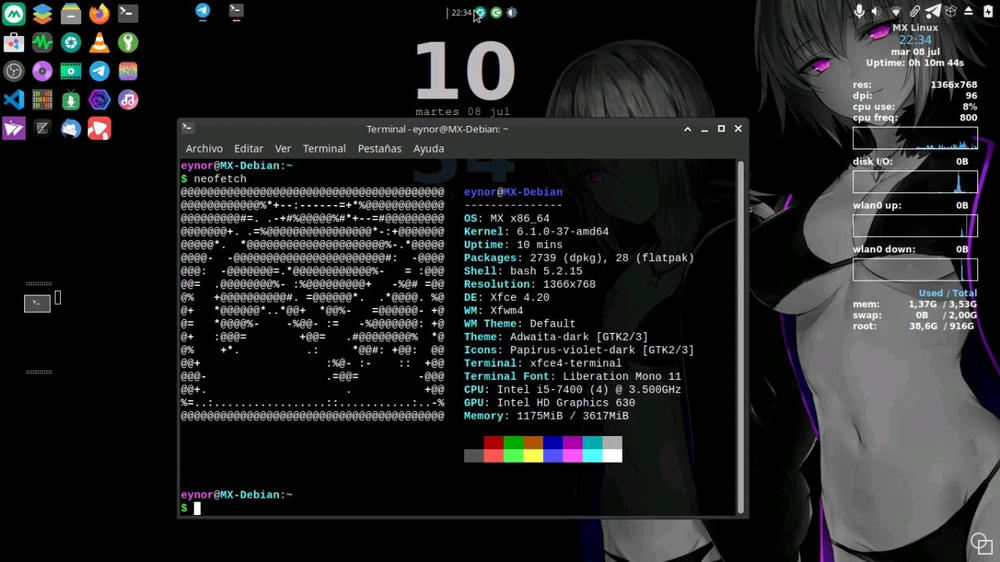Open the Thunderbird mail client
This screenshot has width=1000, height=562.
(x=71, y=129)
